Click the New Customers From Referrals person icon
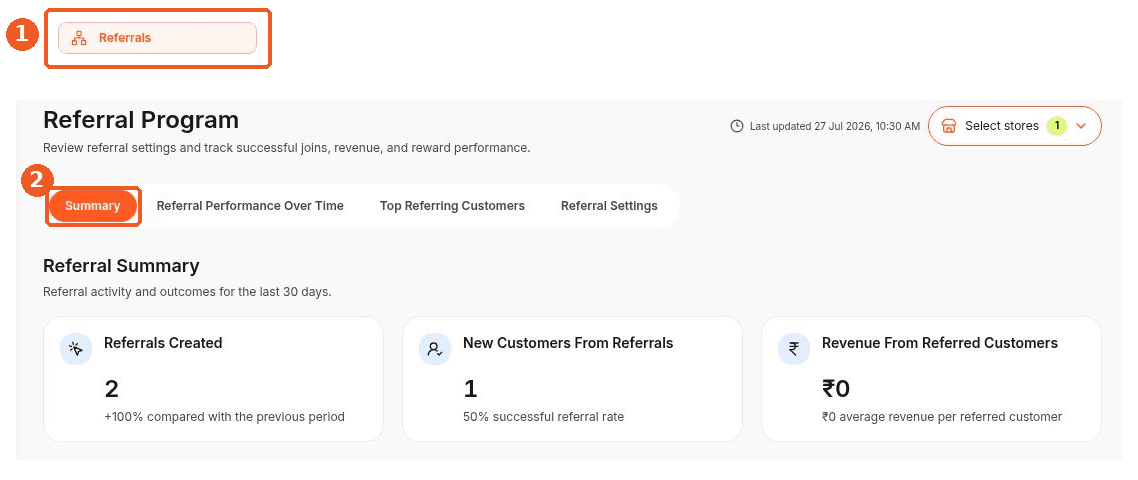1138x480 pixels. pos(435,349)
